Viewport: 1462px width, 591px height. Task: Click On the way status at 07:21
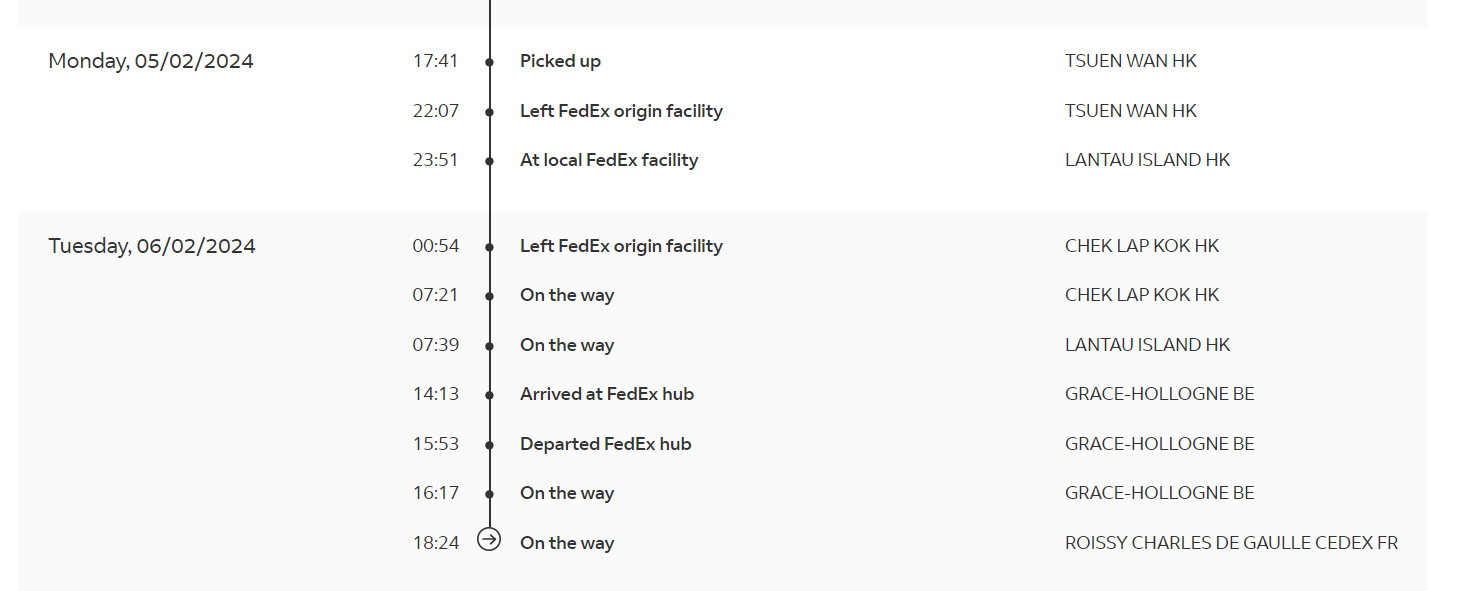567,295
